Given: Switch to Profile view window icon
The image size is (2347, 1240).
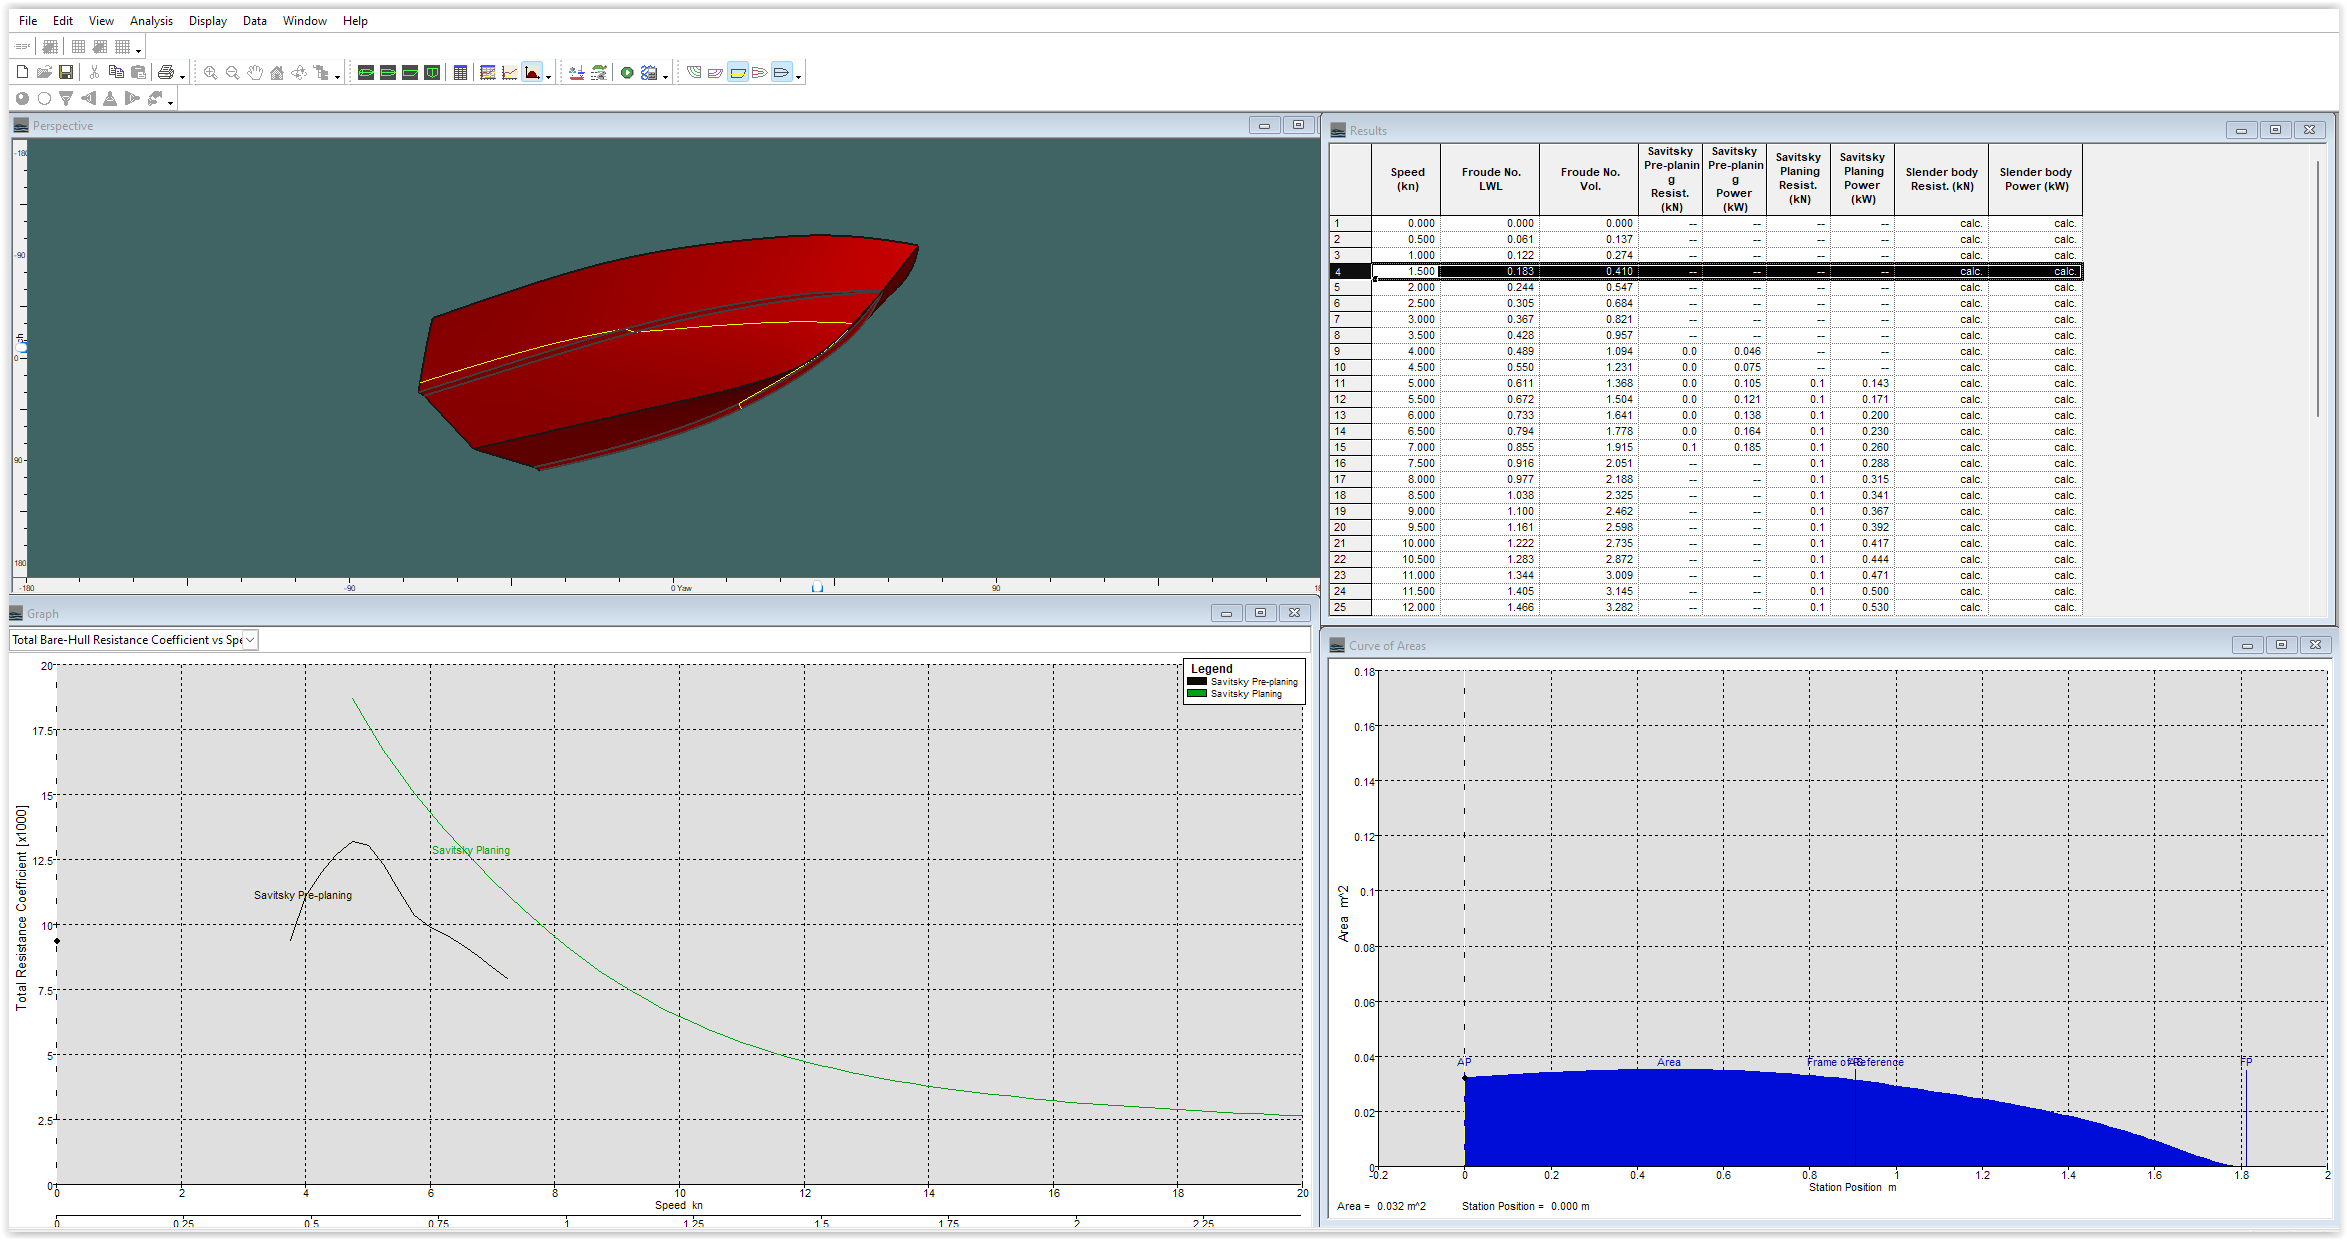Looking at the screenshot, I should pyautogui.click(x=410, y=72).
